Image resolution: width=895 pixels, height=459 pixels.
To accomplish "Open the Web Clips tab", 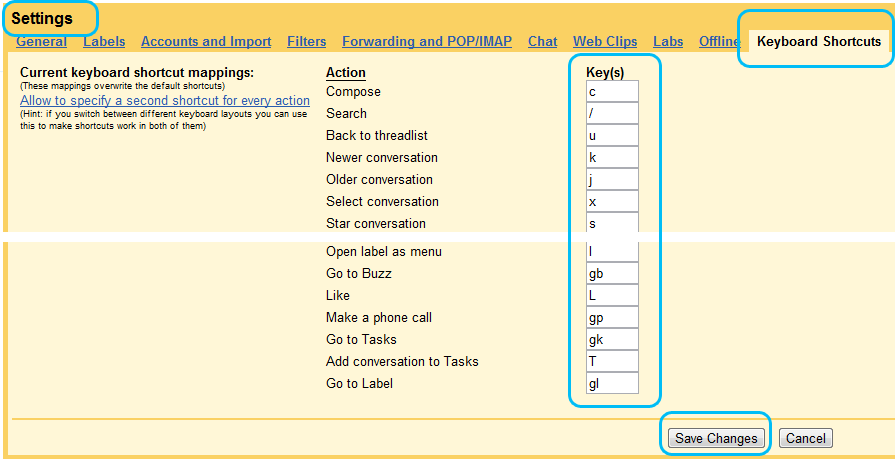I will (605, 42).
